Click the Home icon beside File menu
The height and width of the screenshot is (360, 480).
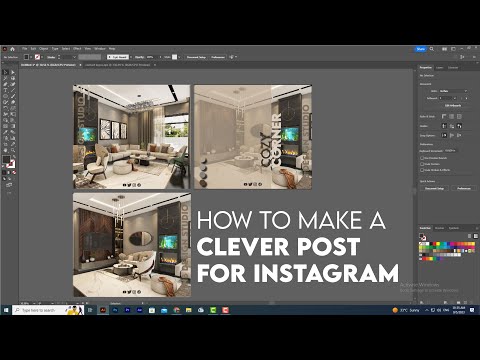(x=12, y=49)
